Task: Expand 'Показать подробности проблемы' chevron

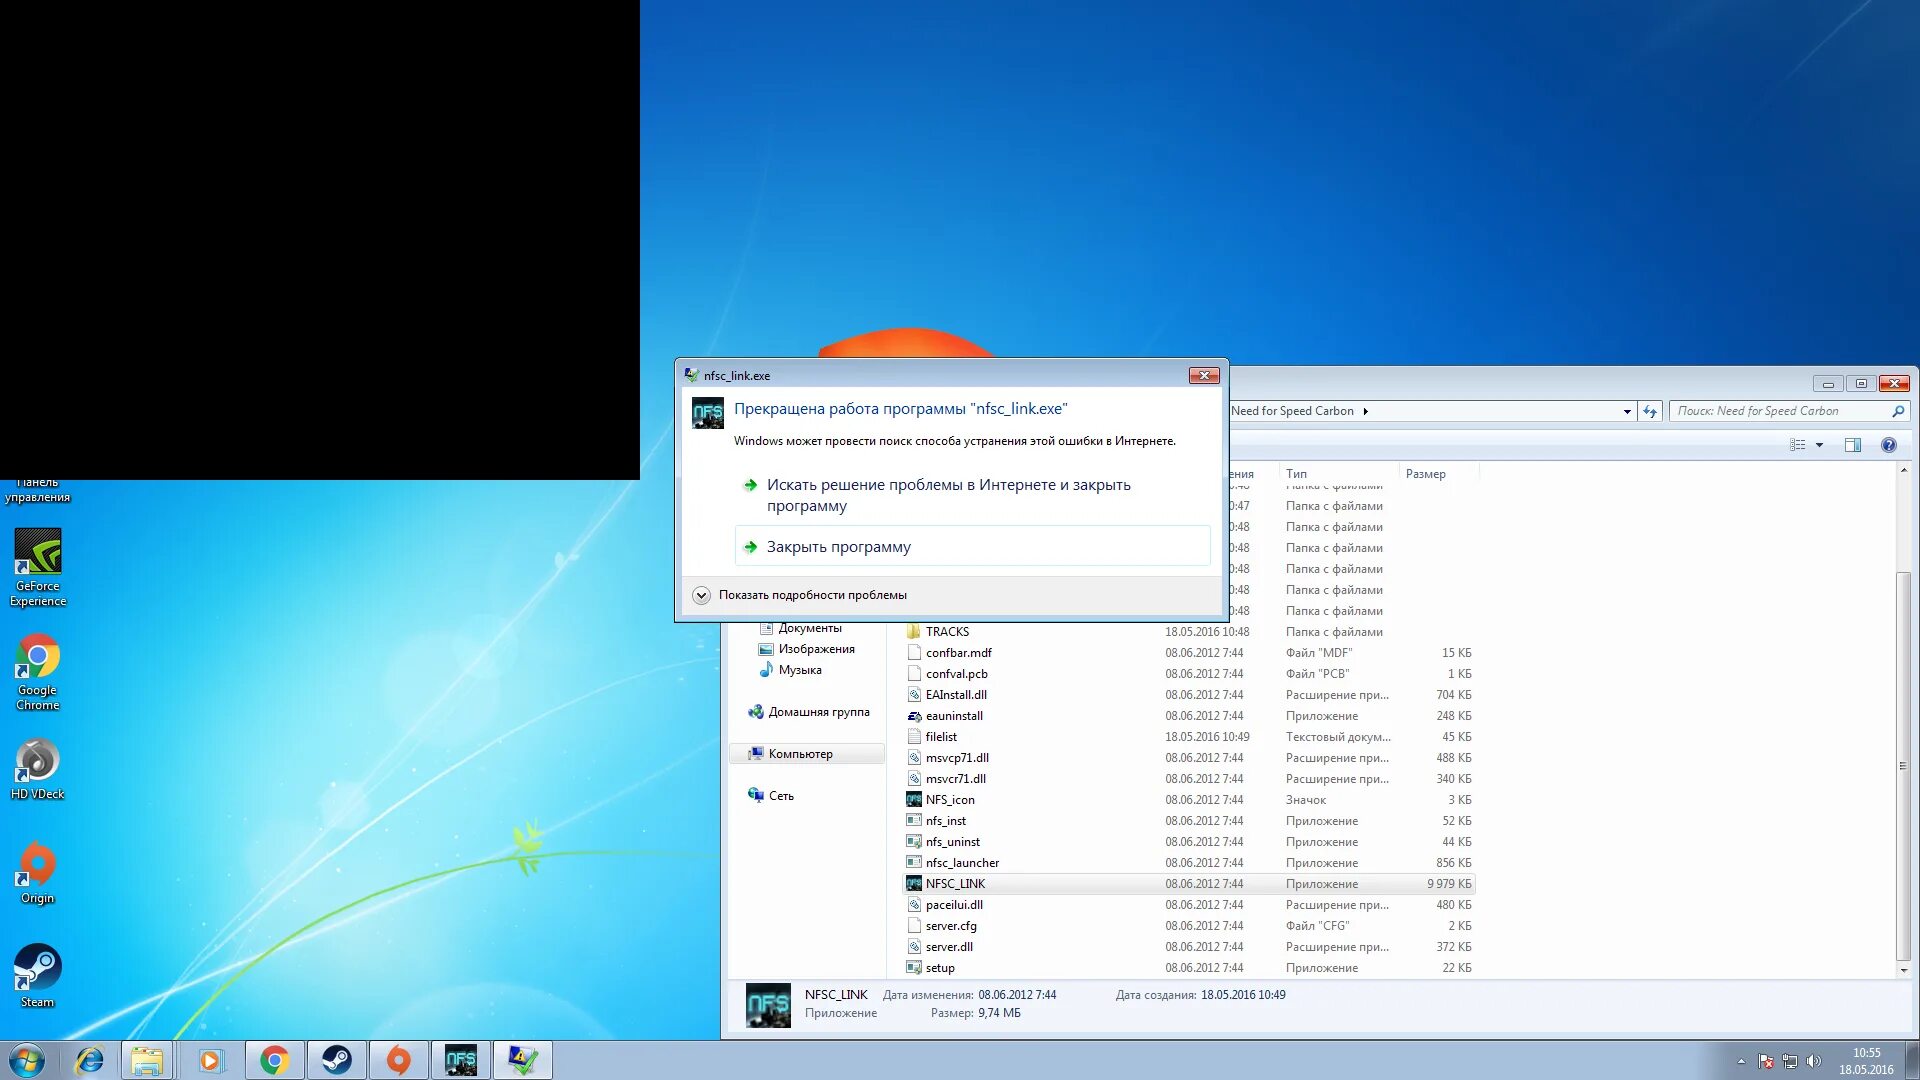Action: (701, 595)
